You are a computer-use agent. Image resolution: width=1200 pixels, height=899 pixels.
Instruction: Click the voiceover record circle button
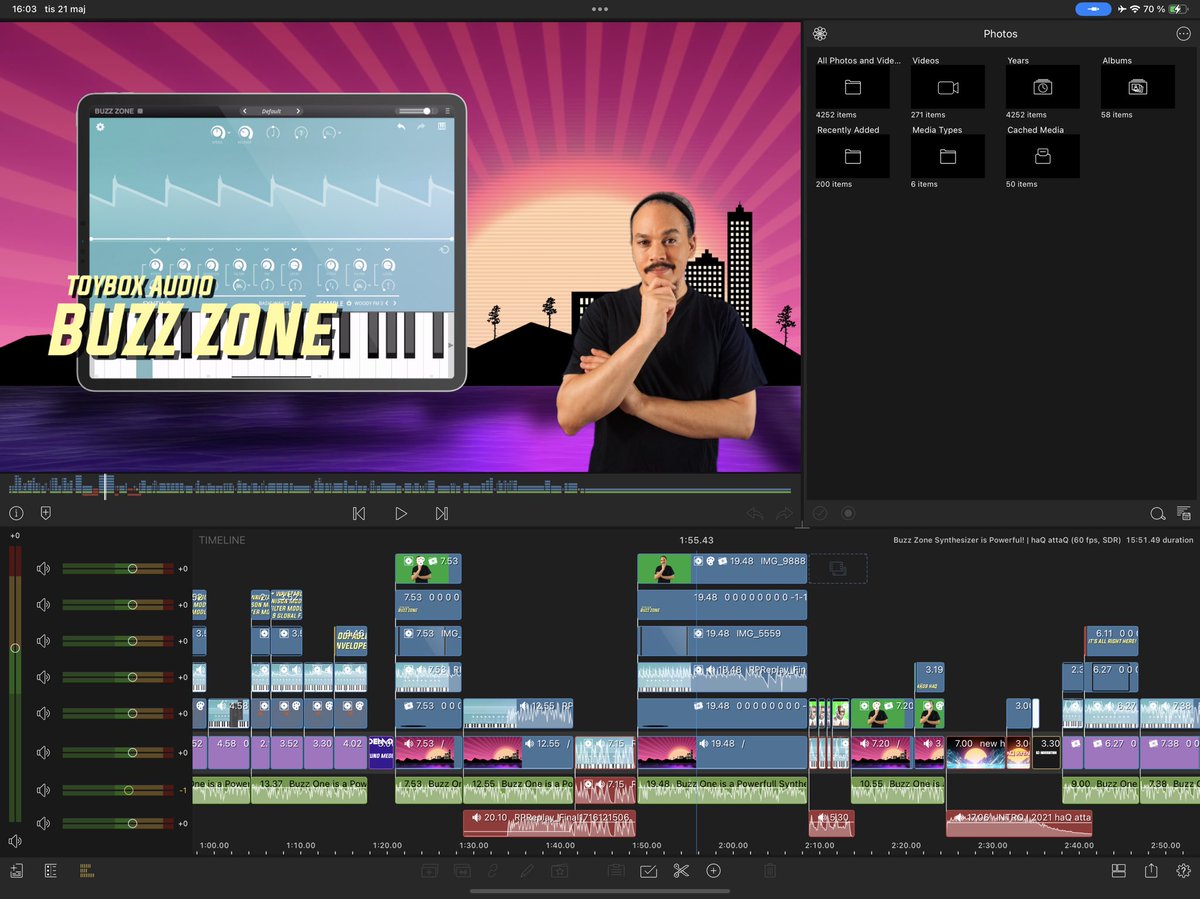[848, 513]
